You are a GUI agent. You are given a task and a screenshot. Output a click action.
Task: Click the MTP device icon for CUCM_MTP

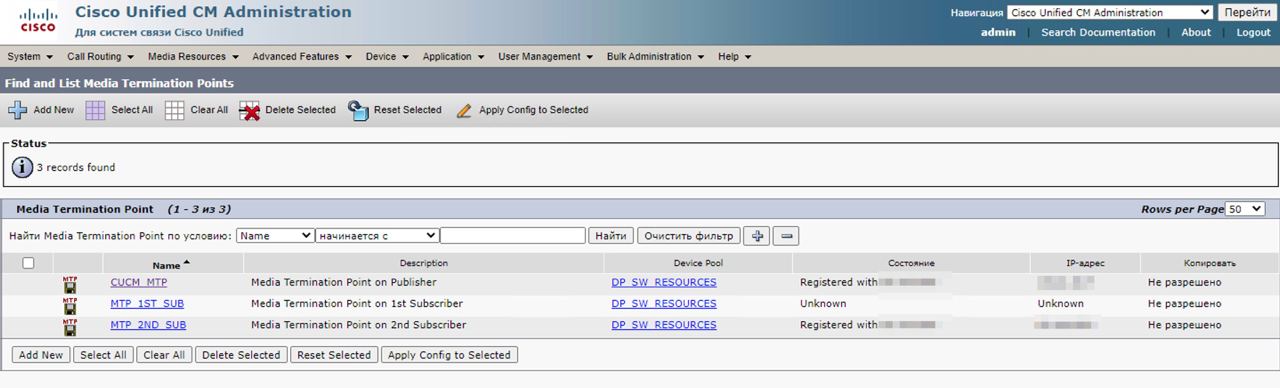(70, 283)
